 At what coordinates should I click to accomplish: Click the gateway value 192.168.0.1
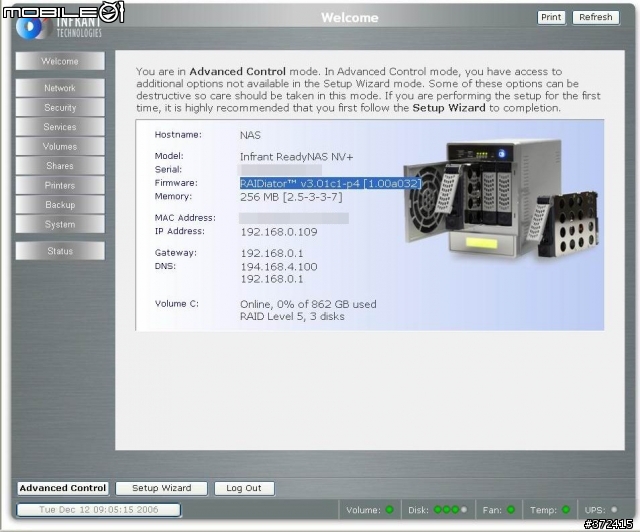click(x=272, y=253)
